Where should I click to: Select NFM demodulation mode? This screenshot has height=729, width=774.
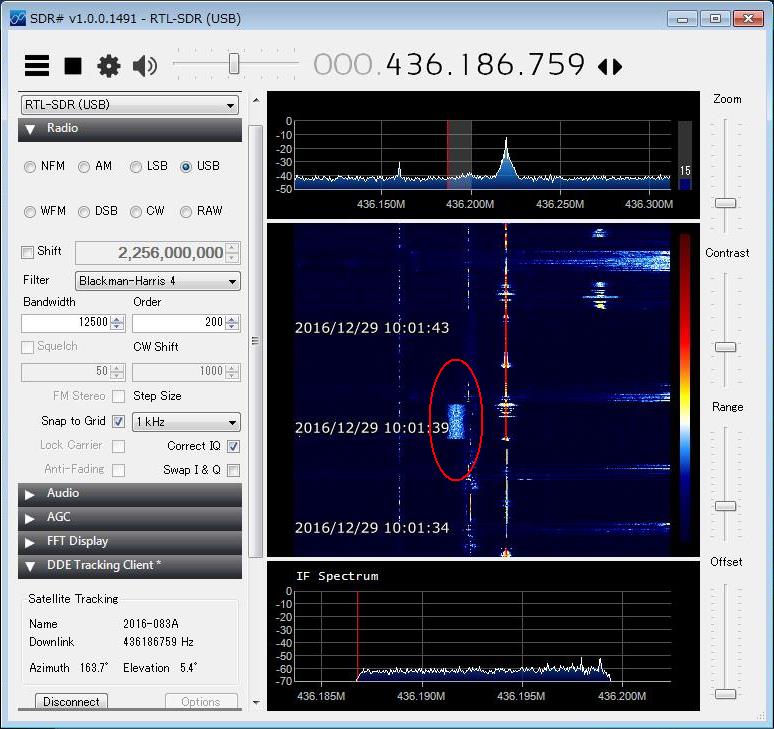pyautogui.click(x=30, y=167)
